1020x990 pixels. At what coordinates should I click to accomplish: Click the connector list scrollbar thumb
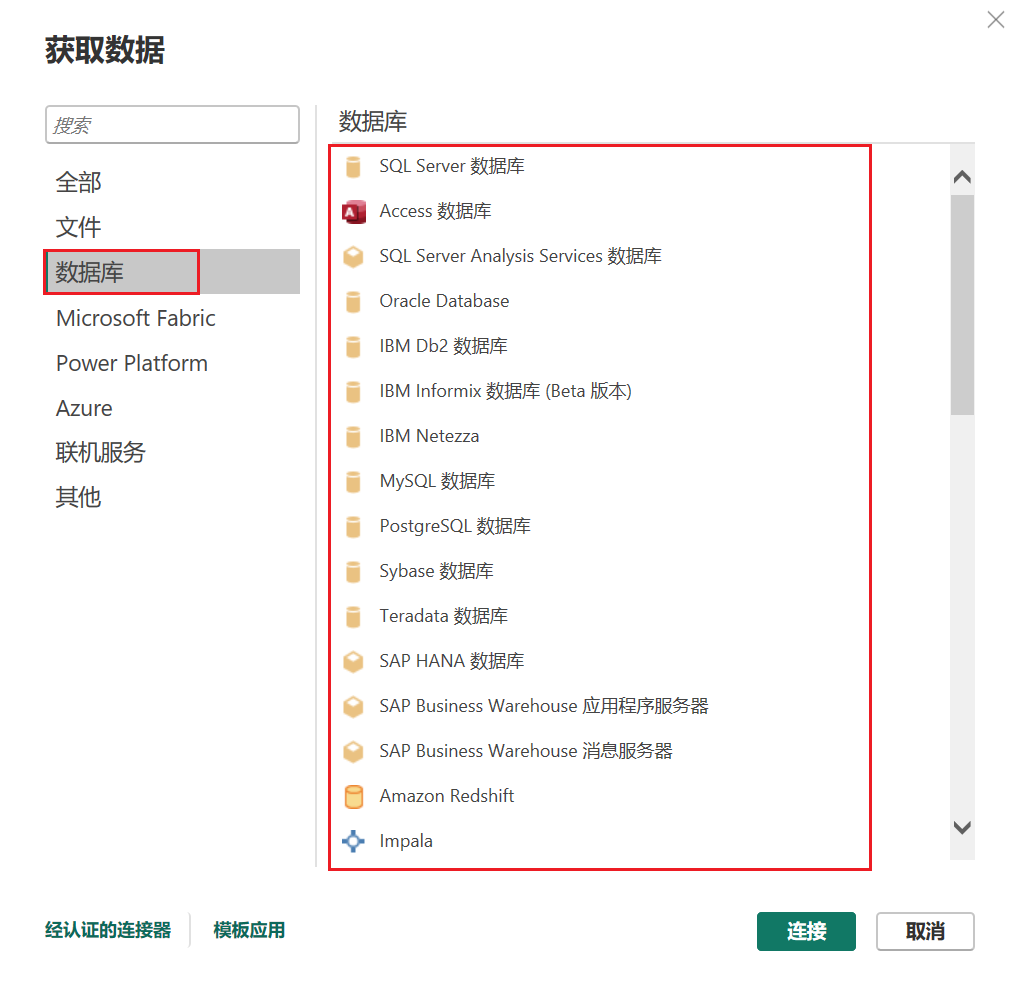962,305
